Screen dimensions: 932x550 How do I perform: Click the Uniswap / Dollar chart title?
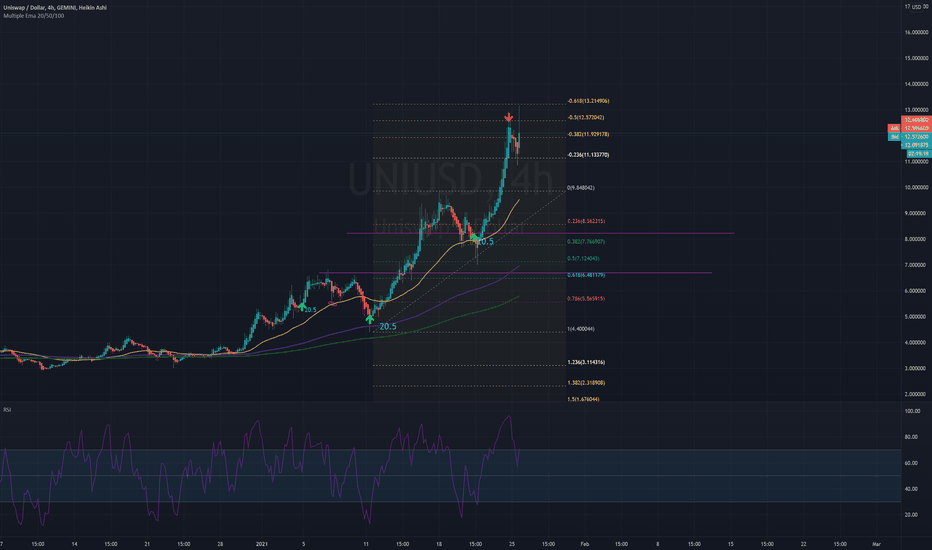coord(55,8)
